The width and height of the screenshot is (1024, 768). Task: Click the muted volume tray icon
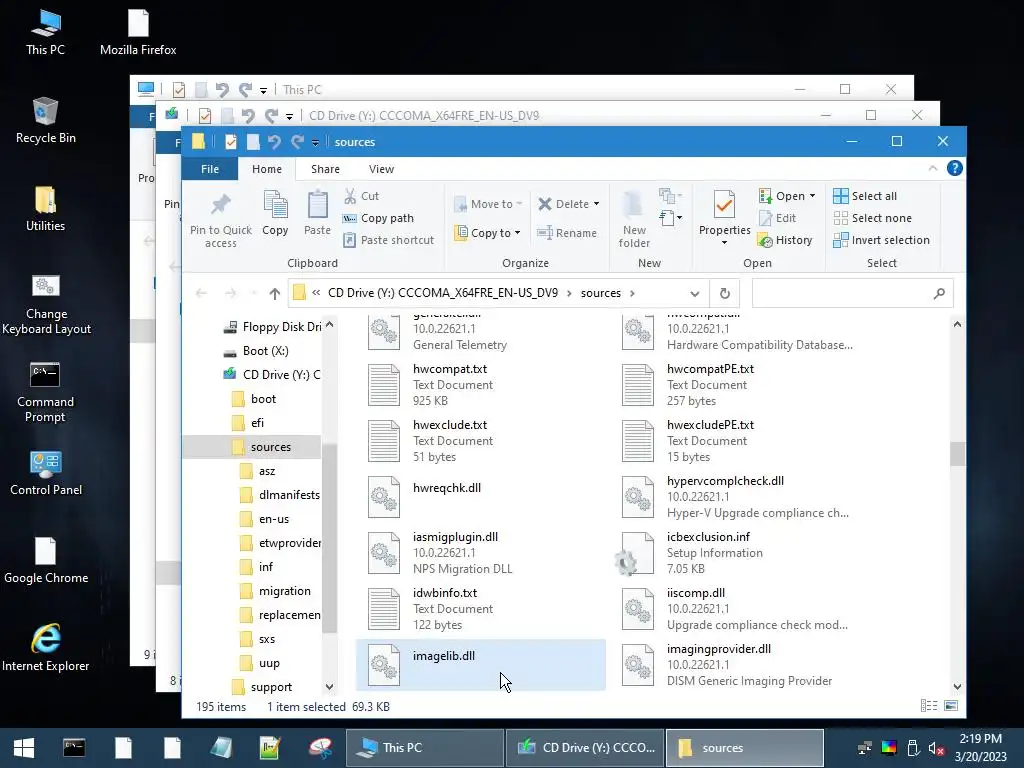936,748
